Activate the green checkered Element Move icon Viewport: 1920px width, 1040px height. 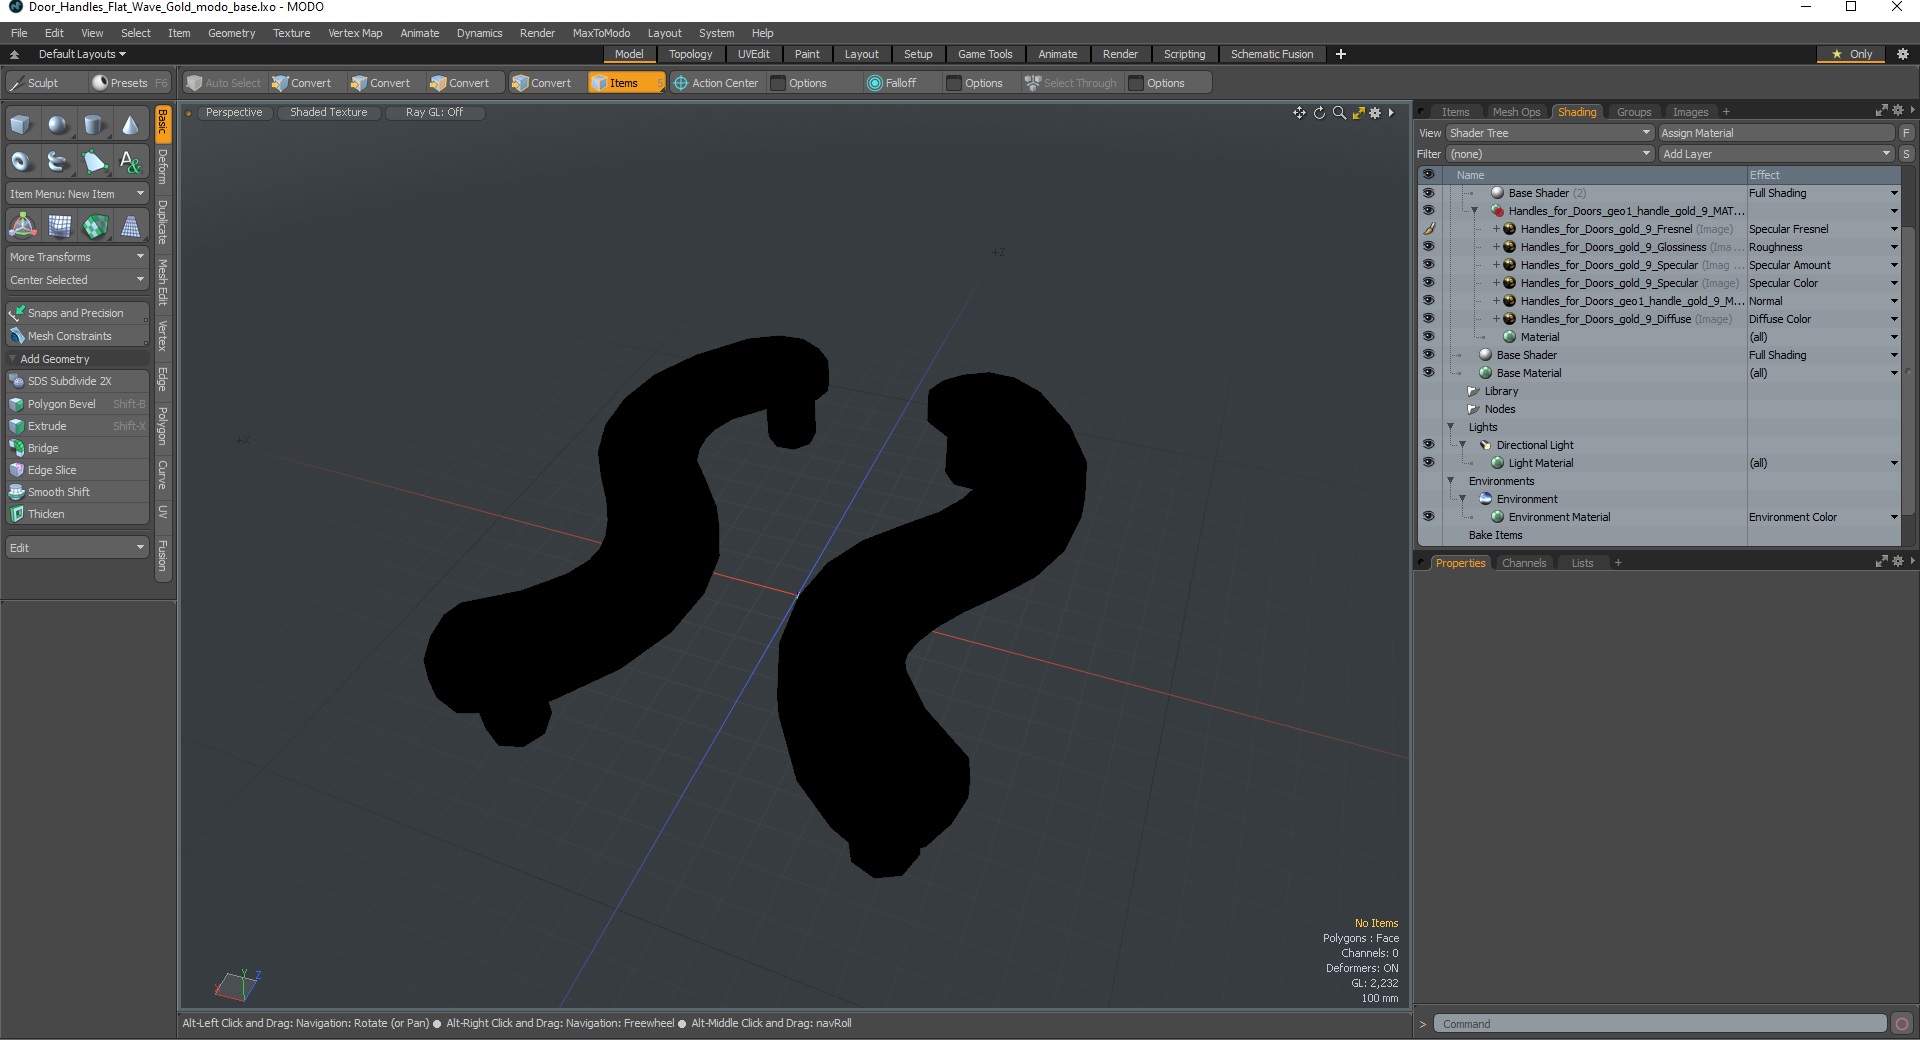[95, 226]
